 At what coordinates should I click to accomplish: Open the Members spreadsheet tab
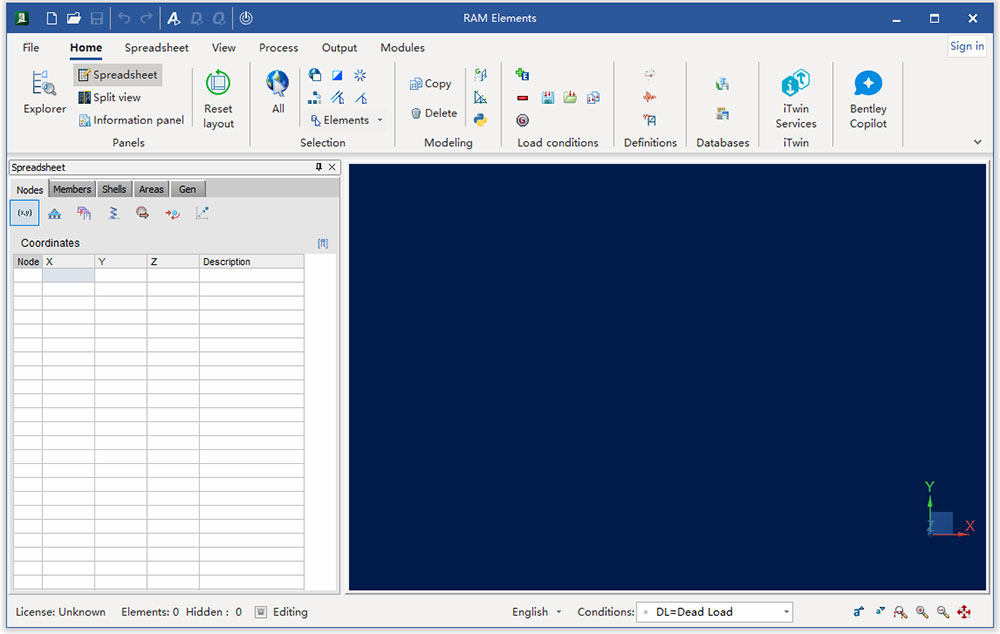click(72, 189)
